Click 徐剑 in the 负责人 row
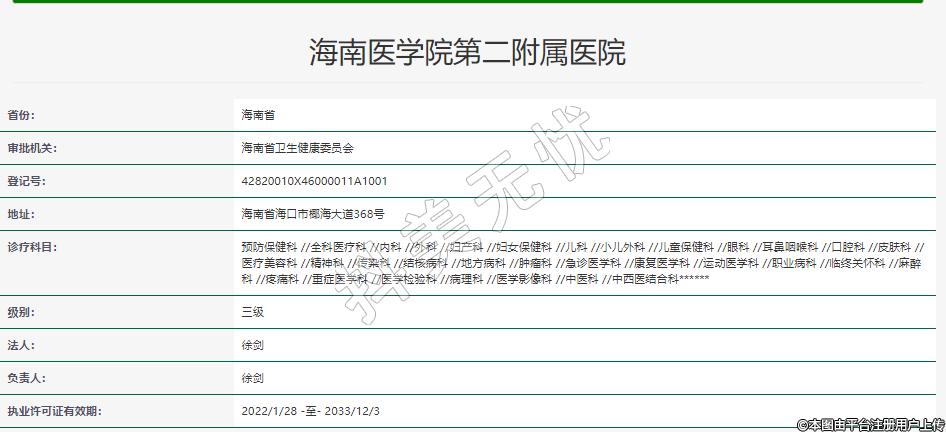The height and width of the screenshot is (432, 946). [x=252, y=378]
